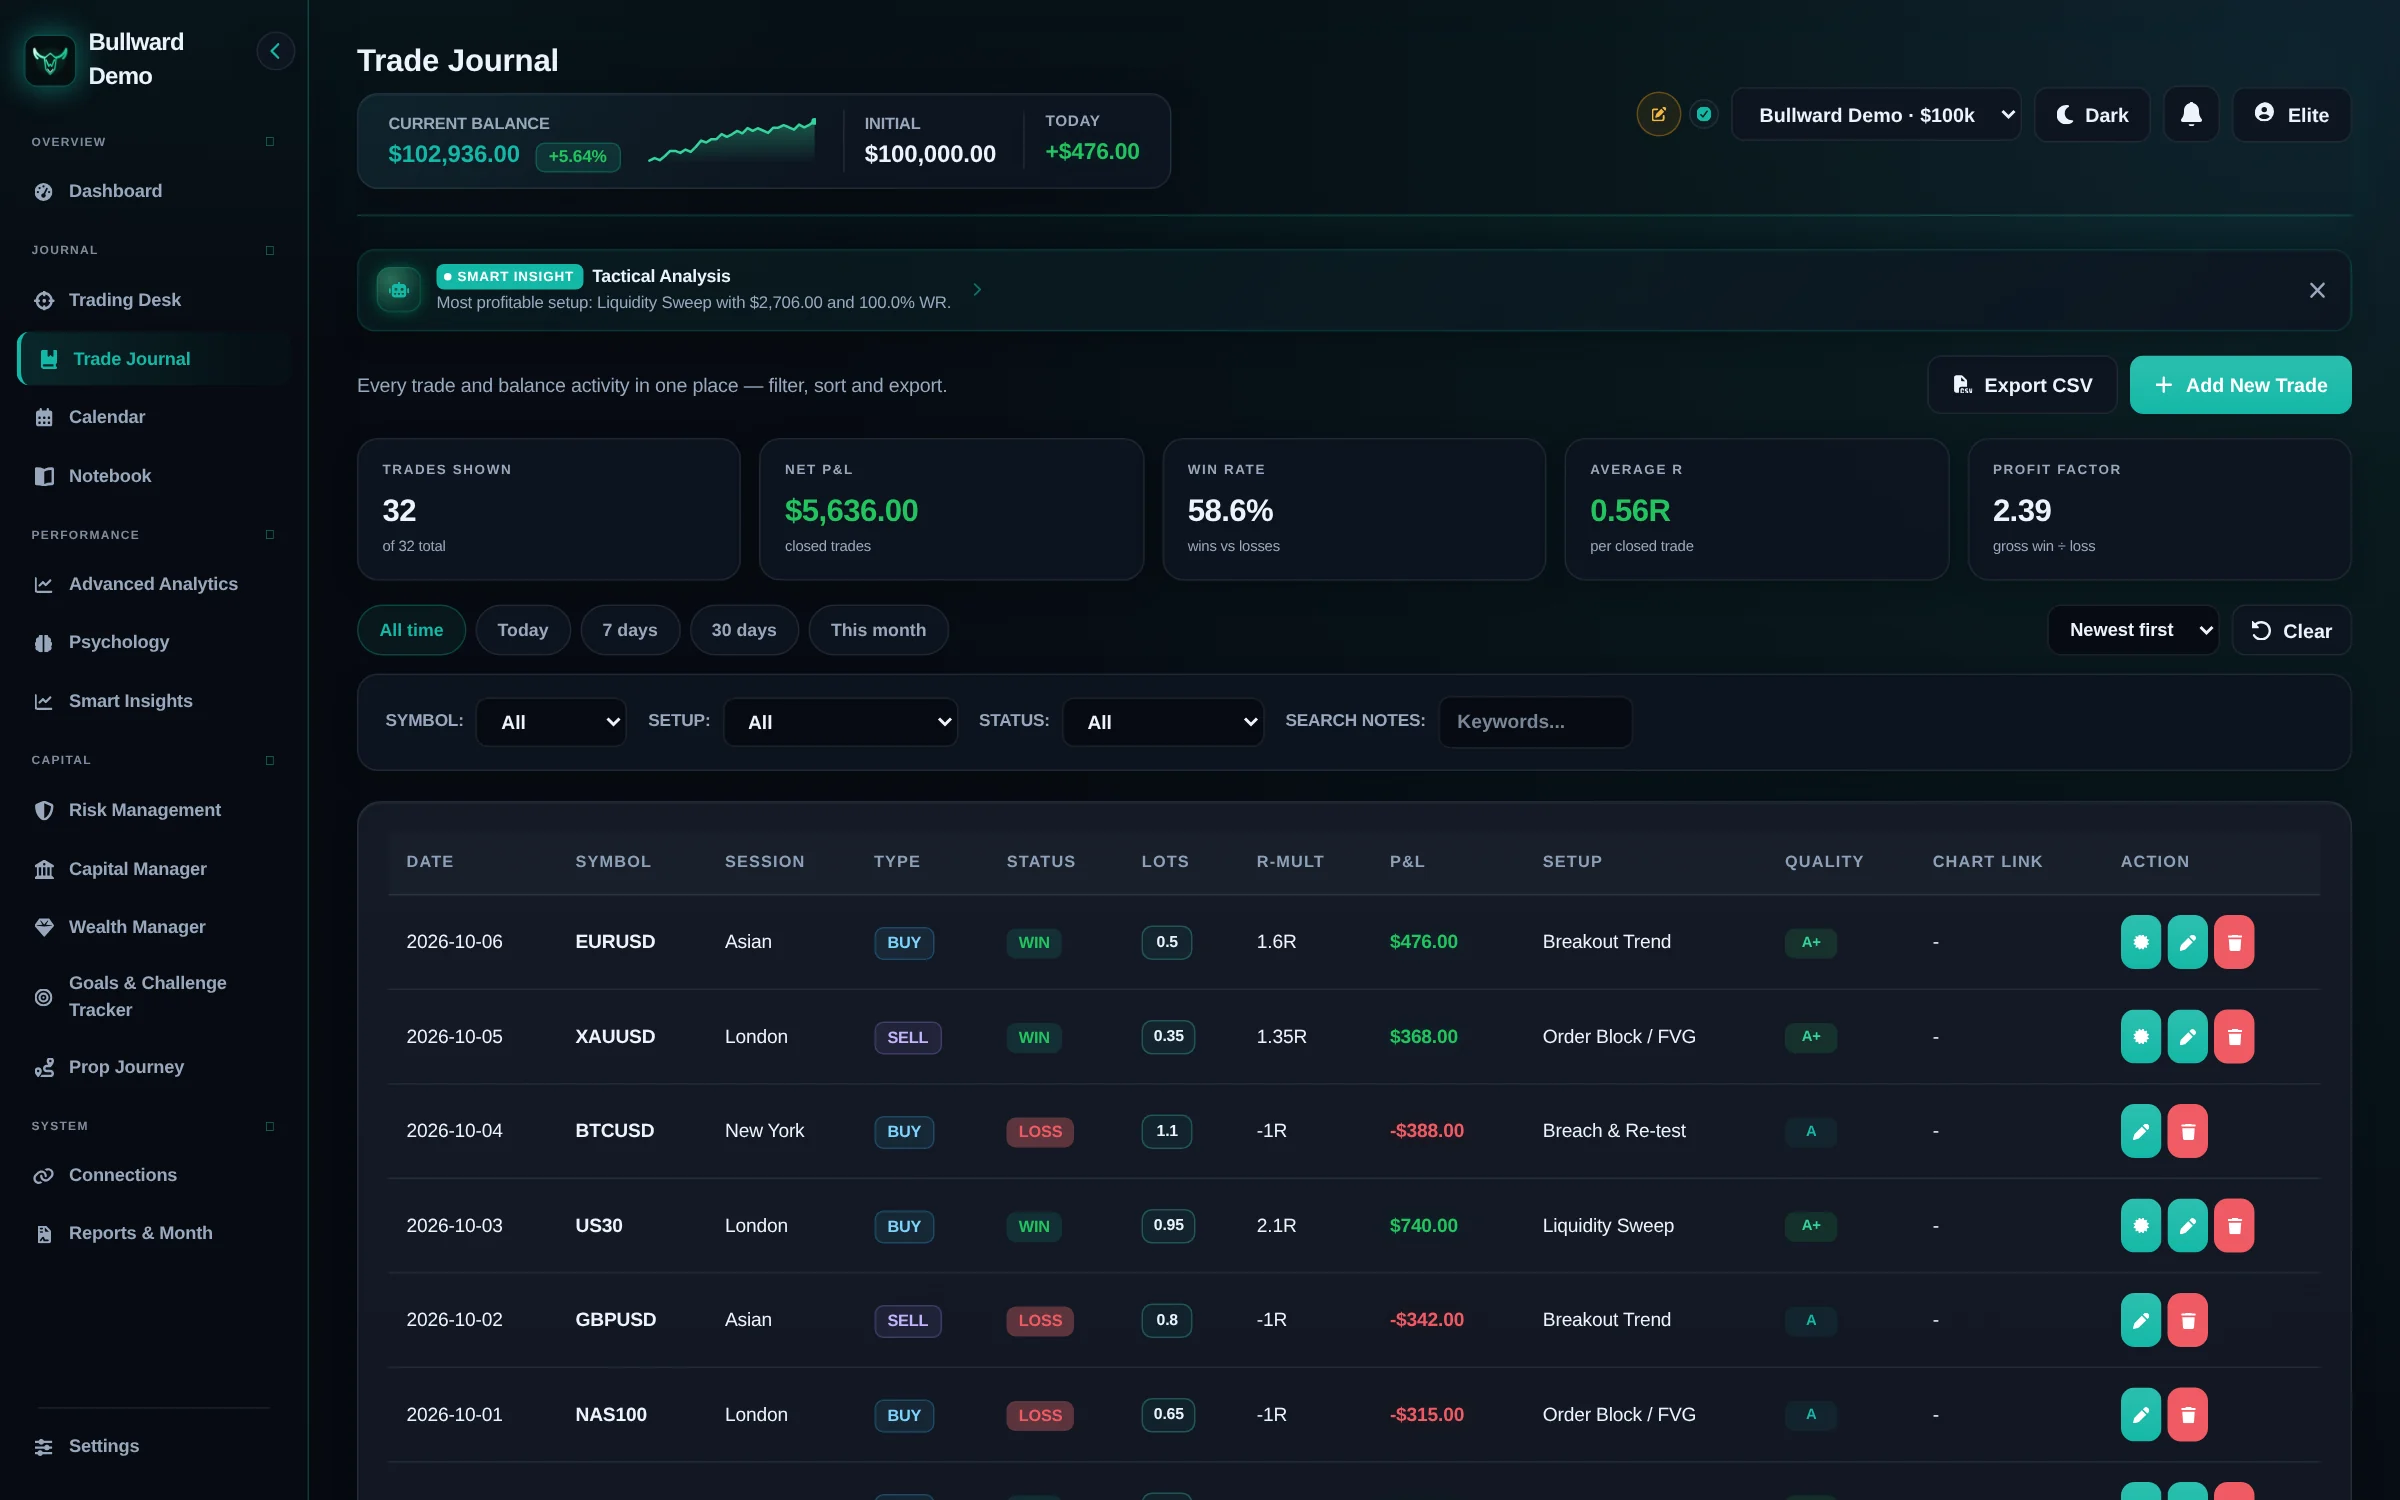
Task: Edit the NAS100 trade entry
Action: pos(2141,1415)
